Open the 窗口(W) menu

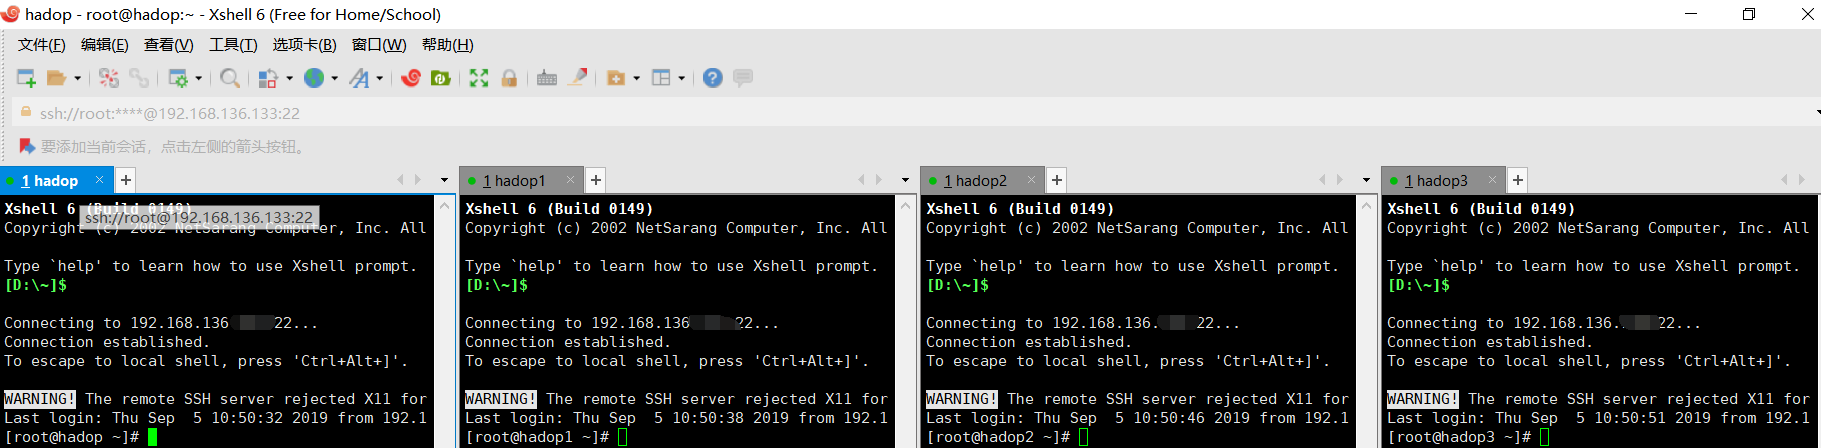pos(379,45)
